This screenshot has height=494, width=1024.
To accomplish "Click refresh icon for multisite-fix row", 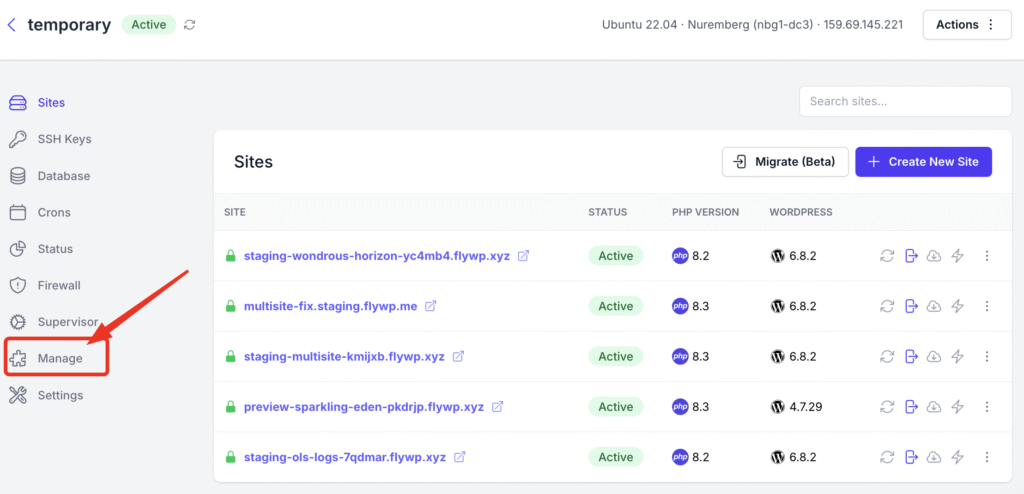I will (x=887, y=306).
